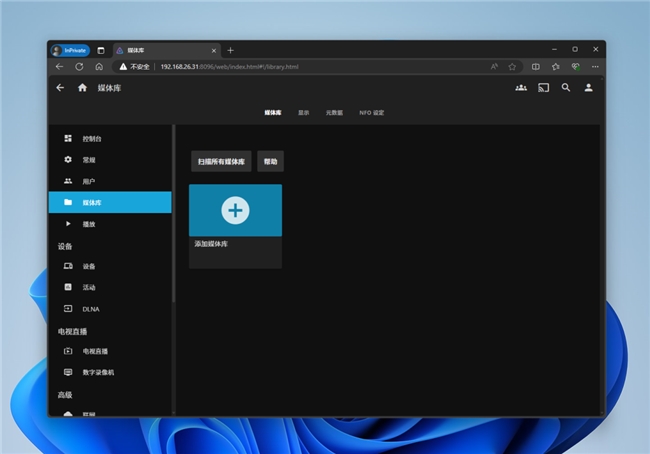
Task: Switch to the NFO 设定 tab
Action: (x=371, y=112)
